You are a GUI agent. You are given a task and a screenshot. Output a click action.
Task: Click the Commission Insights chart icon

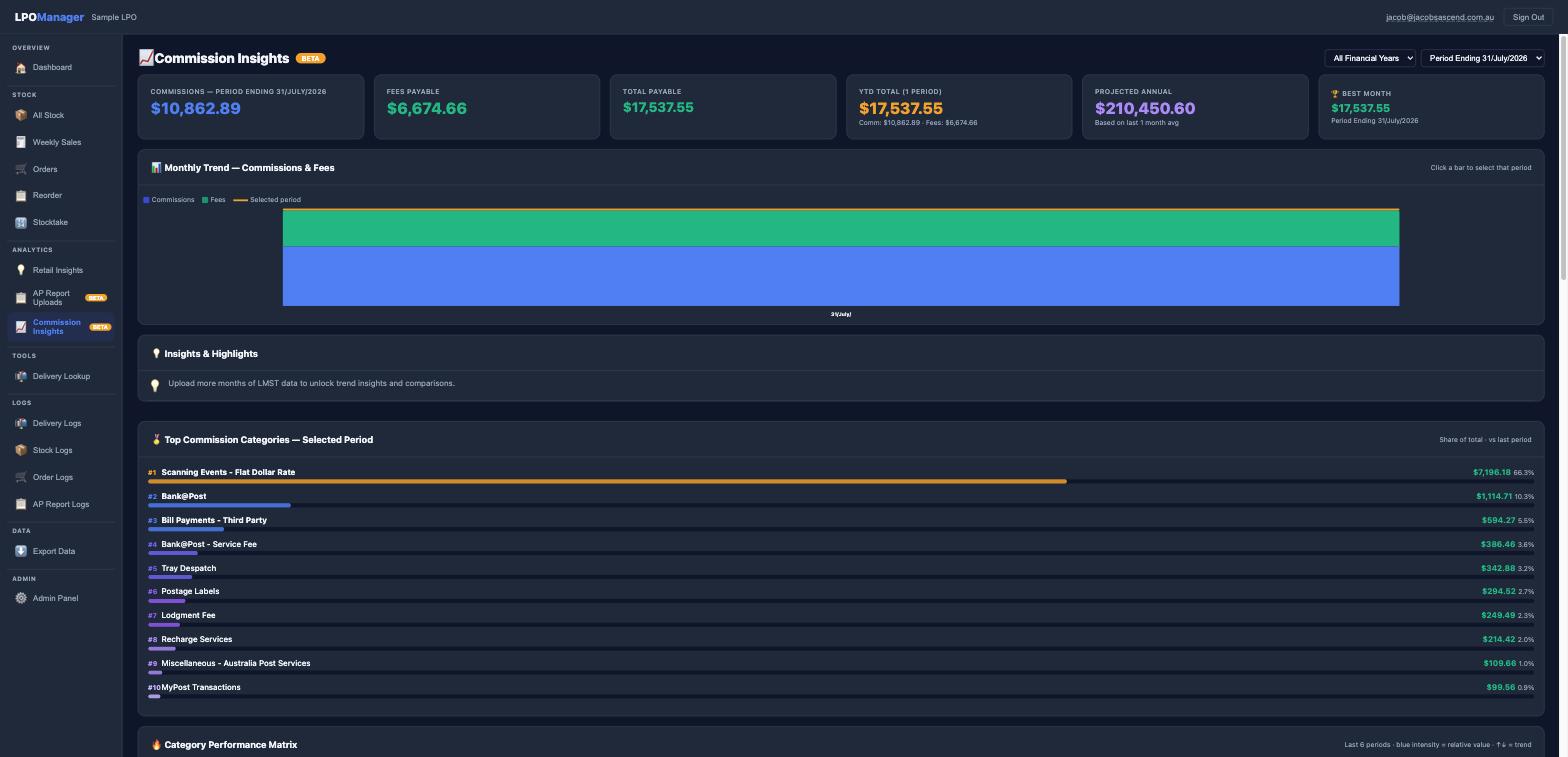pyautogui.click(x=21, y=327)
